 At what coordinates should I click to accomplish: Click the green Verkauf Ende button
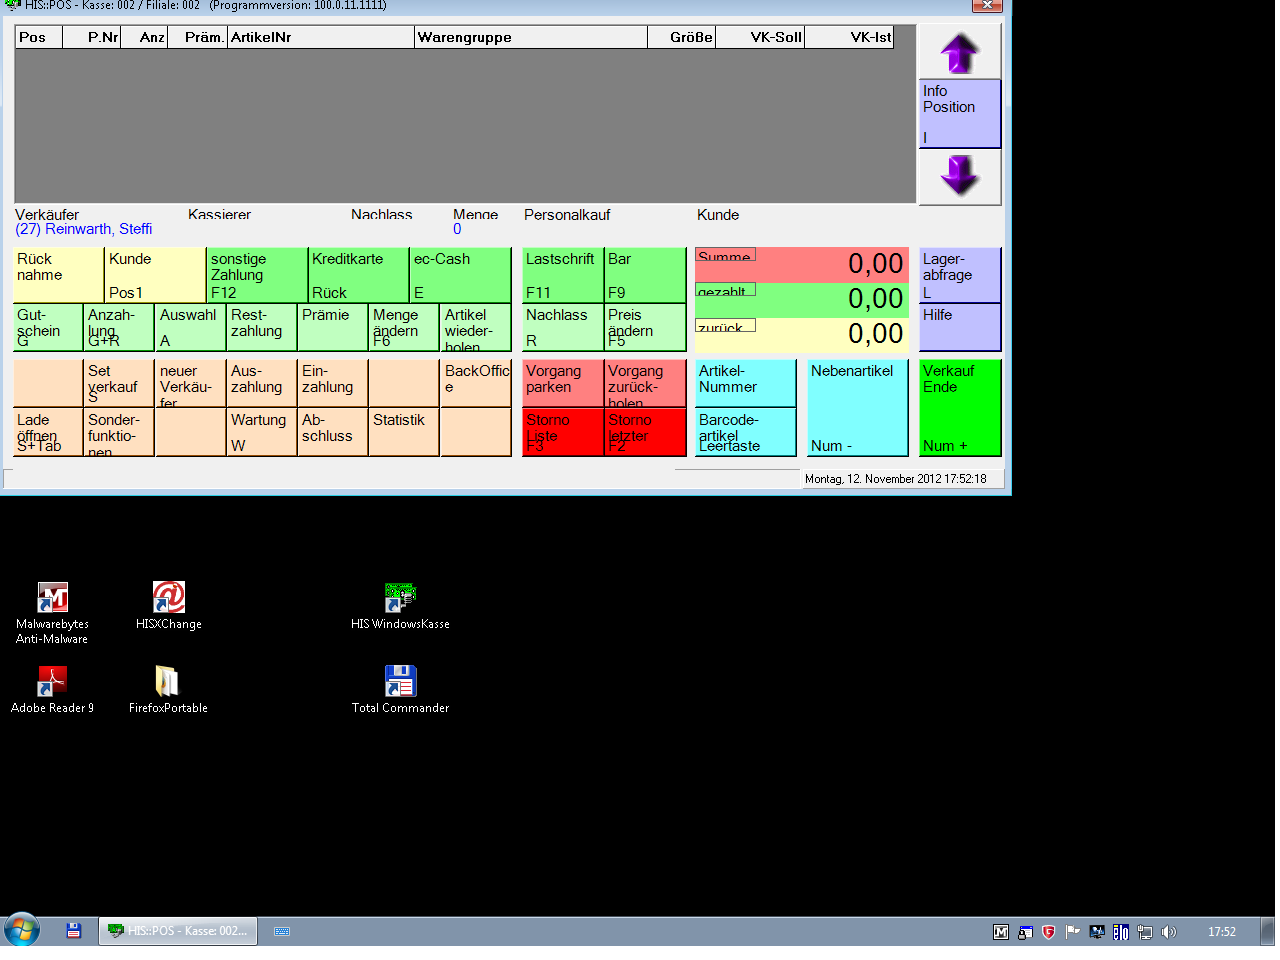(960, 408)
